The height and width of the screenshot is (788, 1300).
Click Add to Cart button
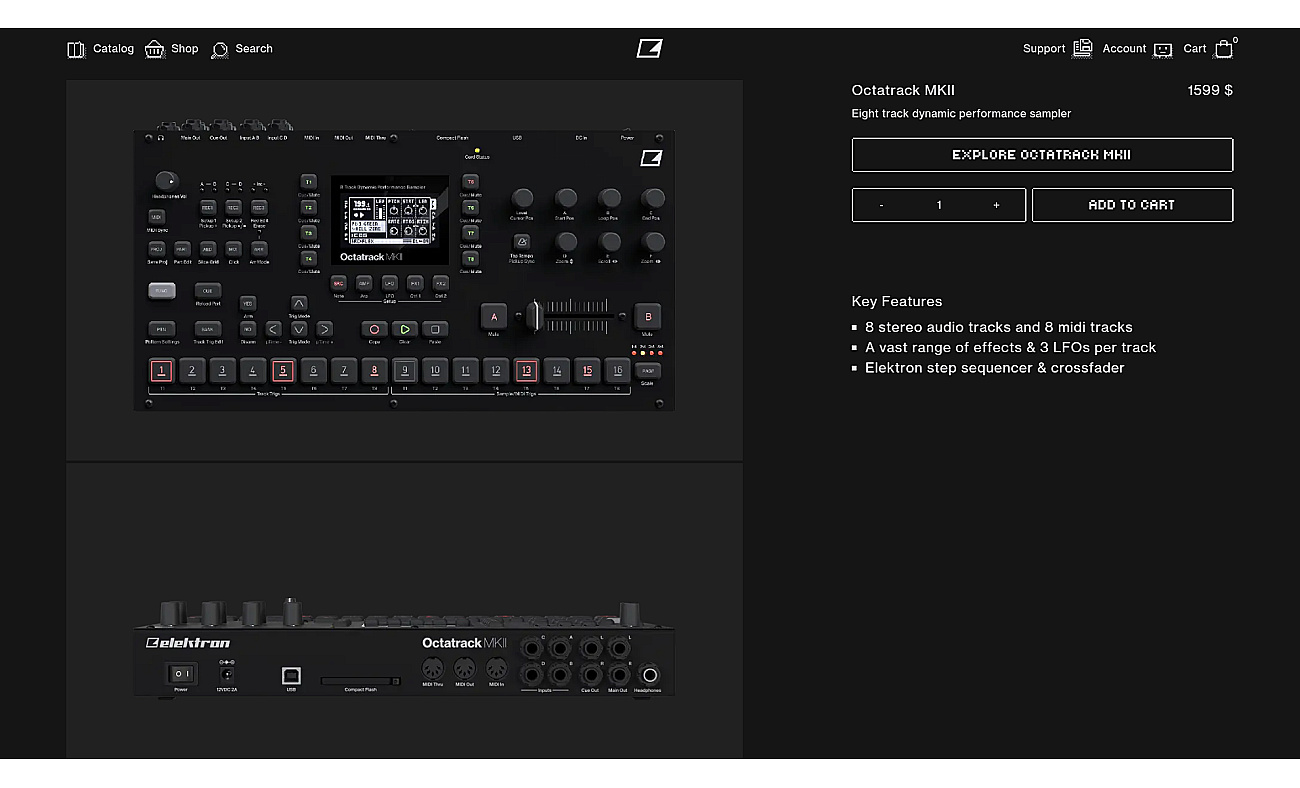(1132, 205)
